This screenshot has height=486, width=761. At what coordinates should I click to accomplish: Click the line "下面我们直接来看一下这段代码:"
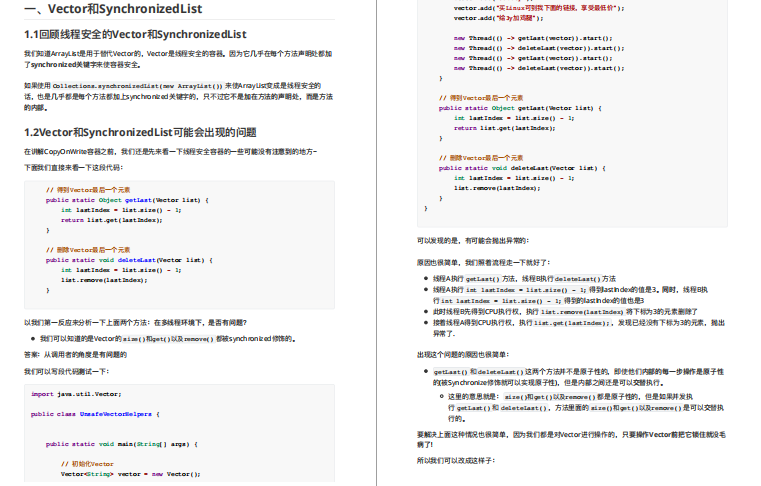(x=74, y=168)
